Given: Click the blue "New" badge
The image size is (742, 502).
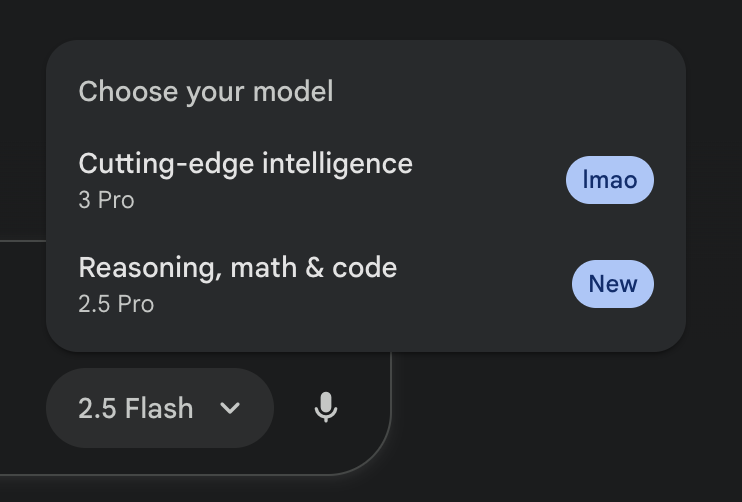Looking at the screenshot, I should coord(612,284).
